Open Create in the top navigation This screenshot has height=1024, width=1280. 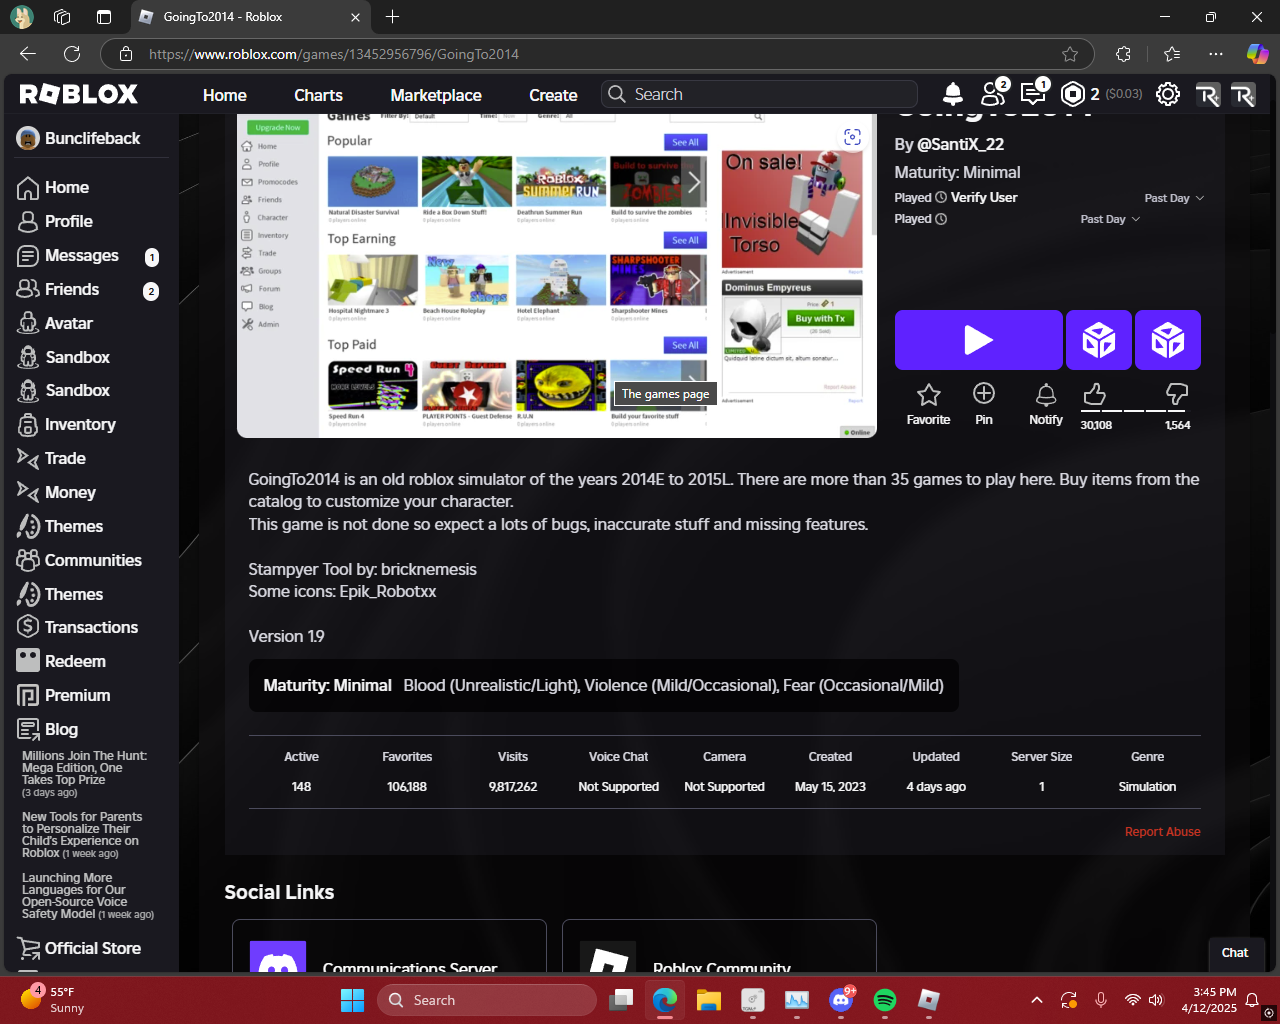pos(553,95)
